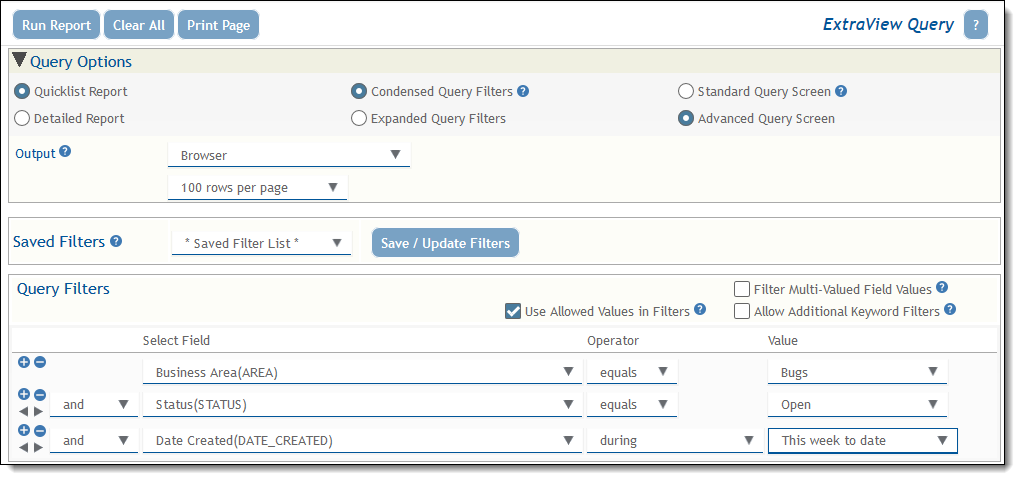
Task: Click help icon beside Saved Filters
Action: pyautogui.click(x=116, y=241)
